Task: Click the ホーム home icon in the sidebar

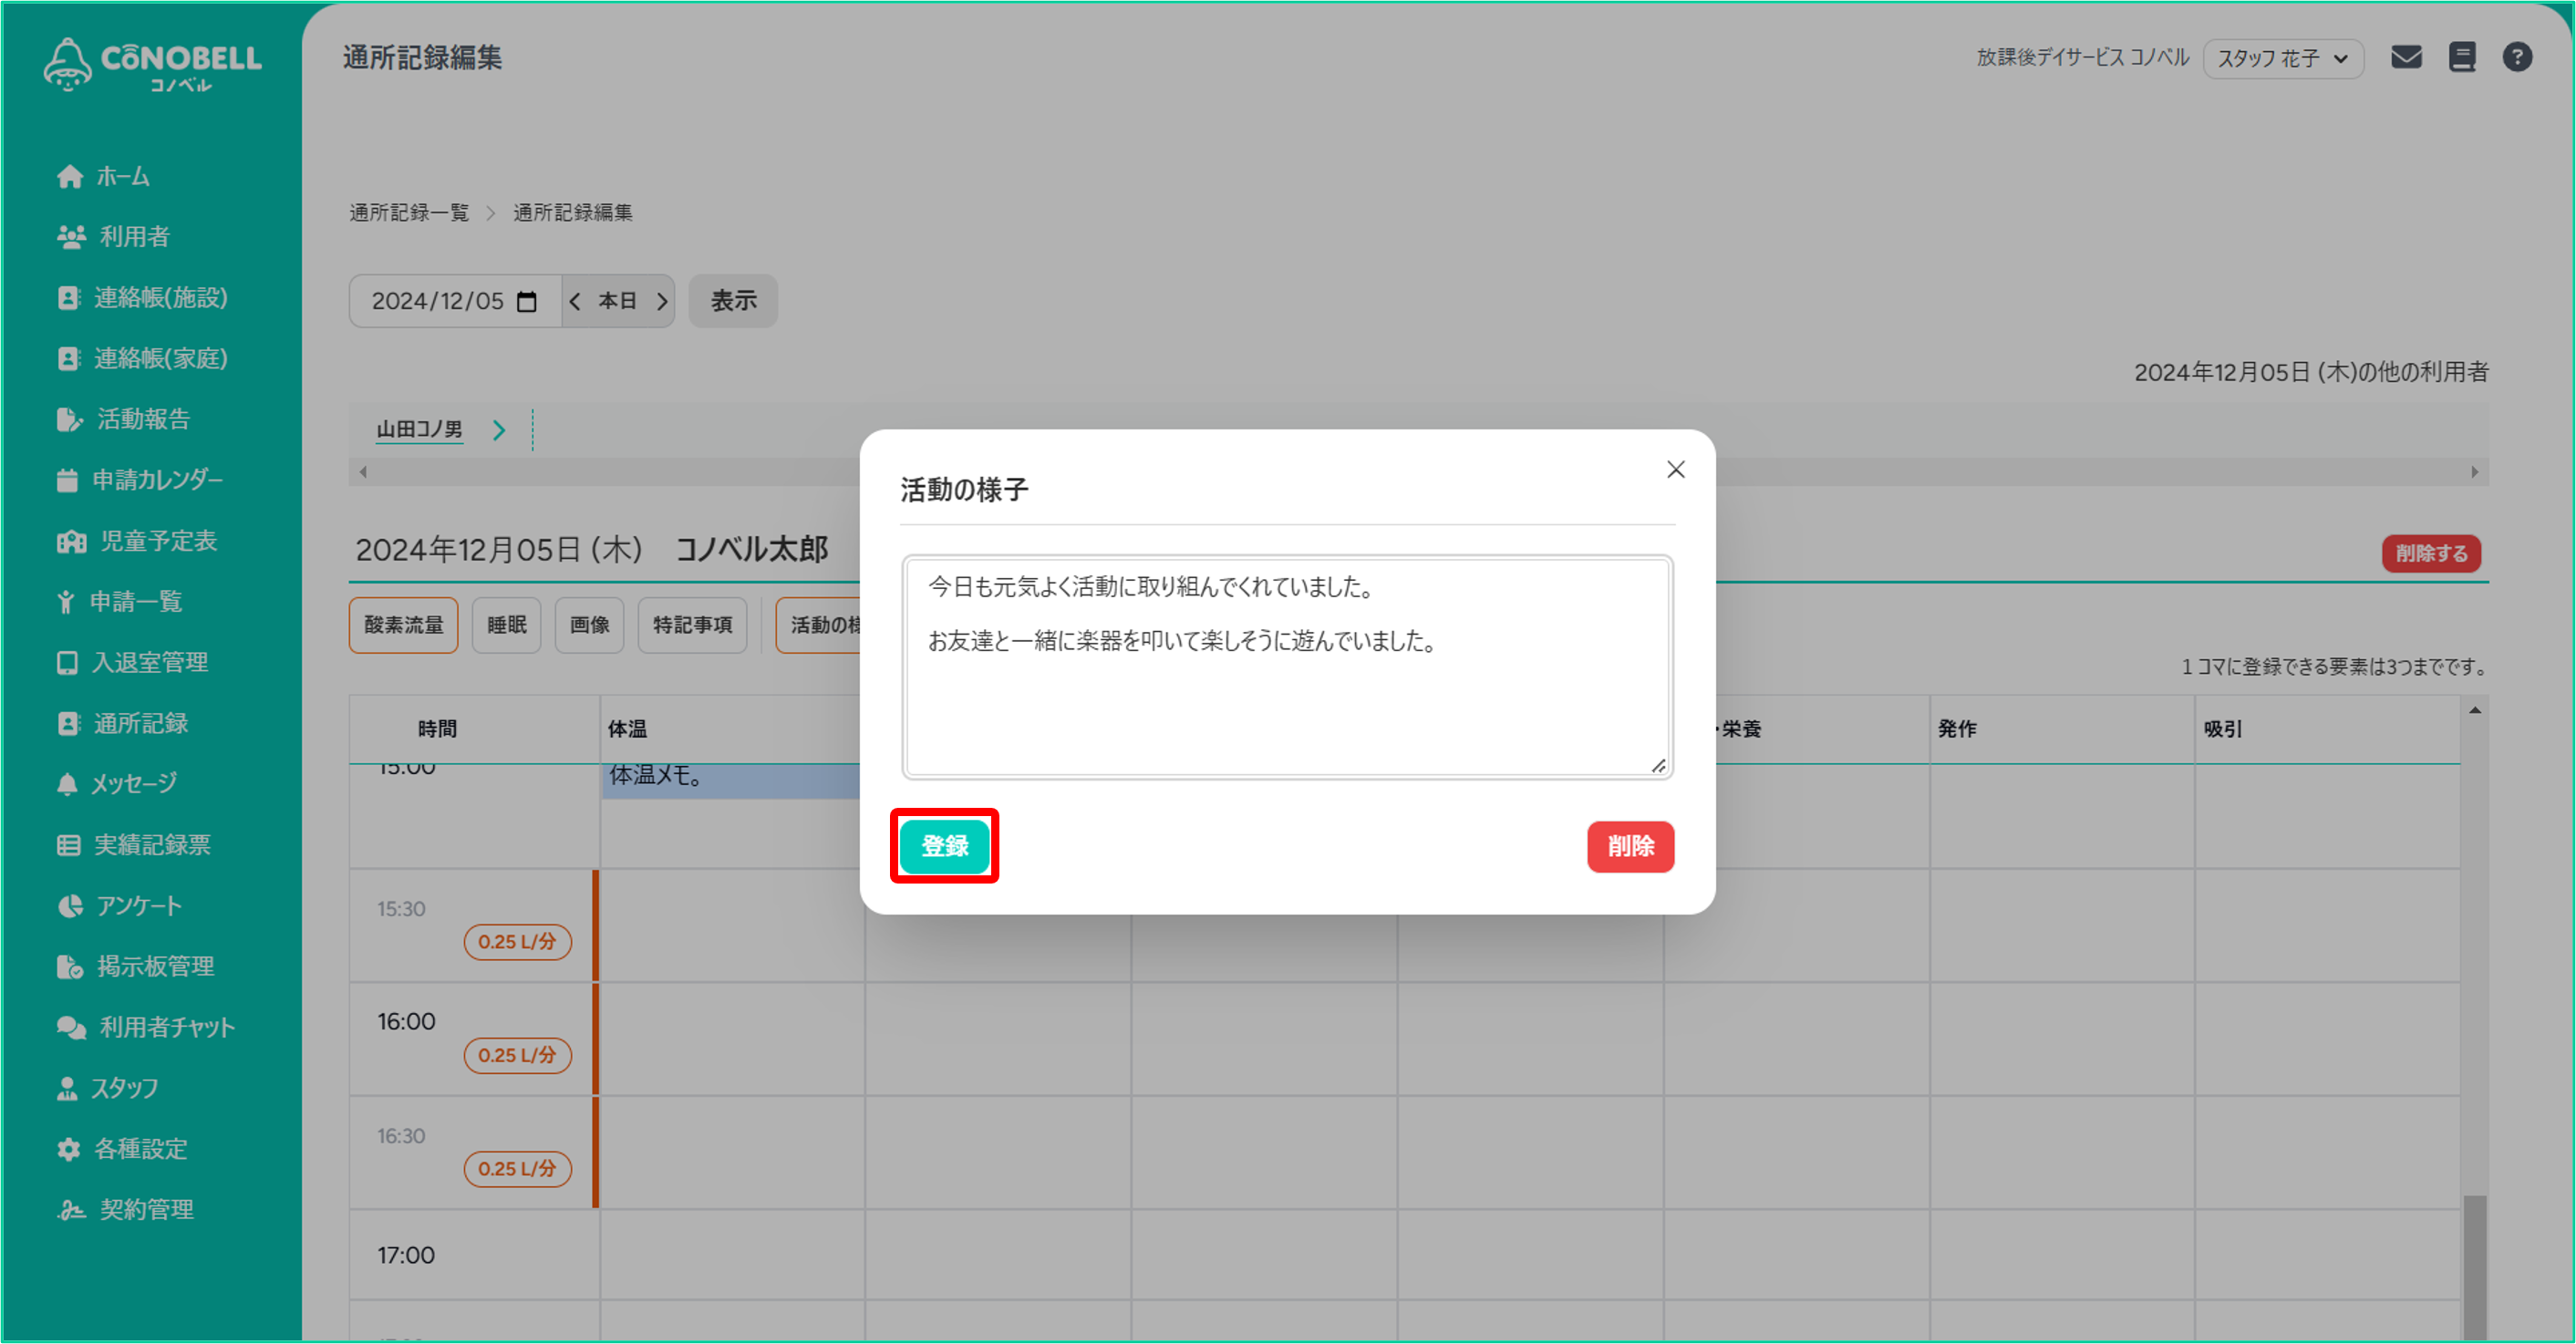Action: coord(69,177)
